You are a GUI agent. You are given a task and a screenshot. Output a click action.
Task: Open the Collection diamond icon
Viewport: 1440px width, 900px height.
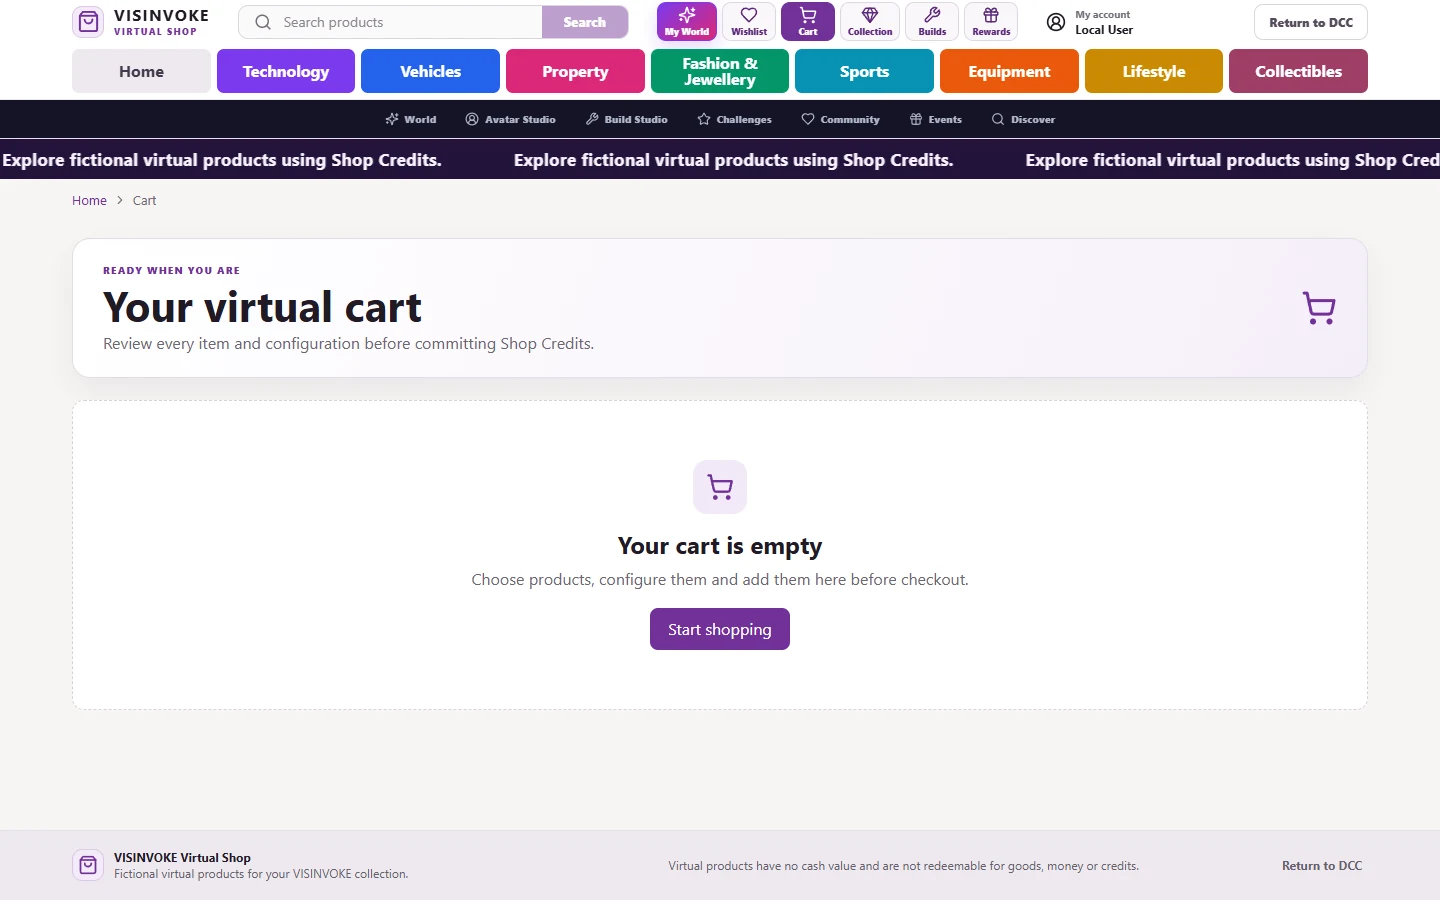click(870, 22)
